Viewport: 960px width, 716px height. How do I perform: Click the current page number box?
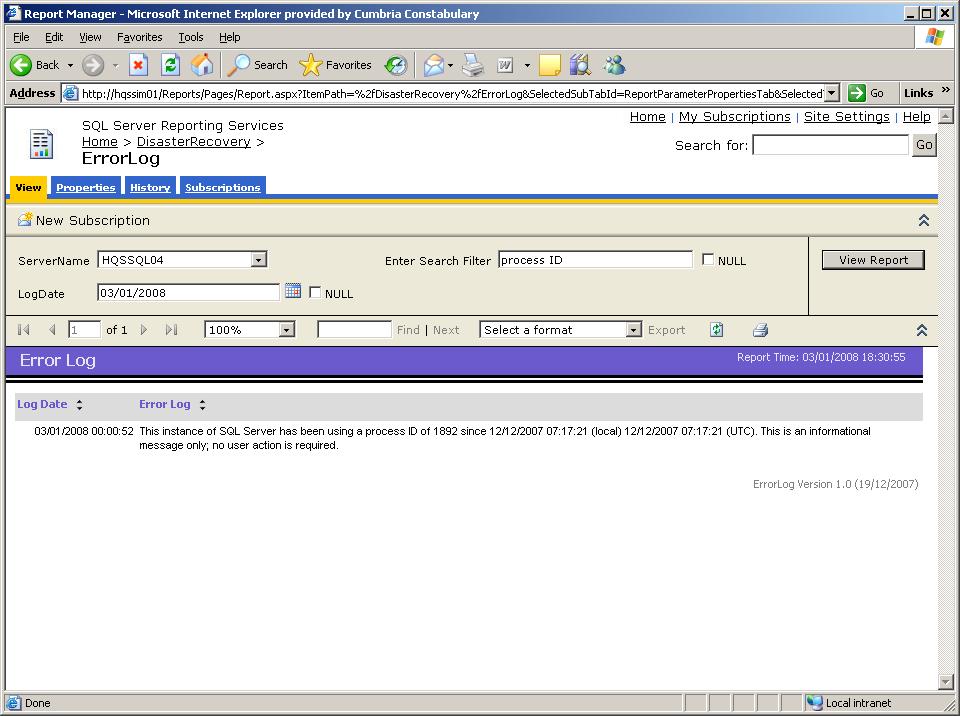tap(84, 330)
